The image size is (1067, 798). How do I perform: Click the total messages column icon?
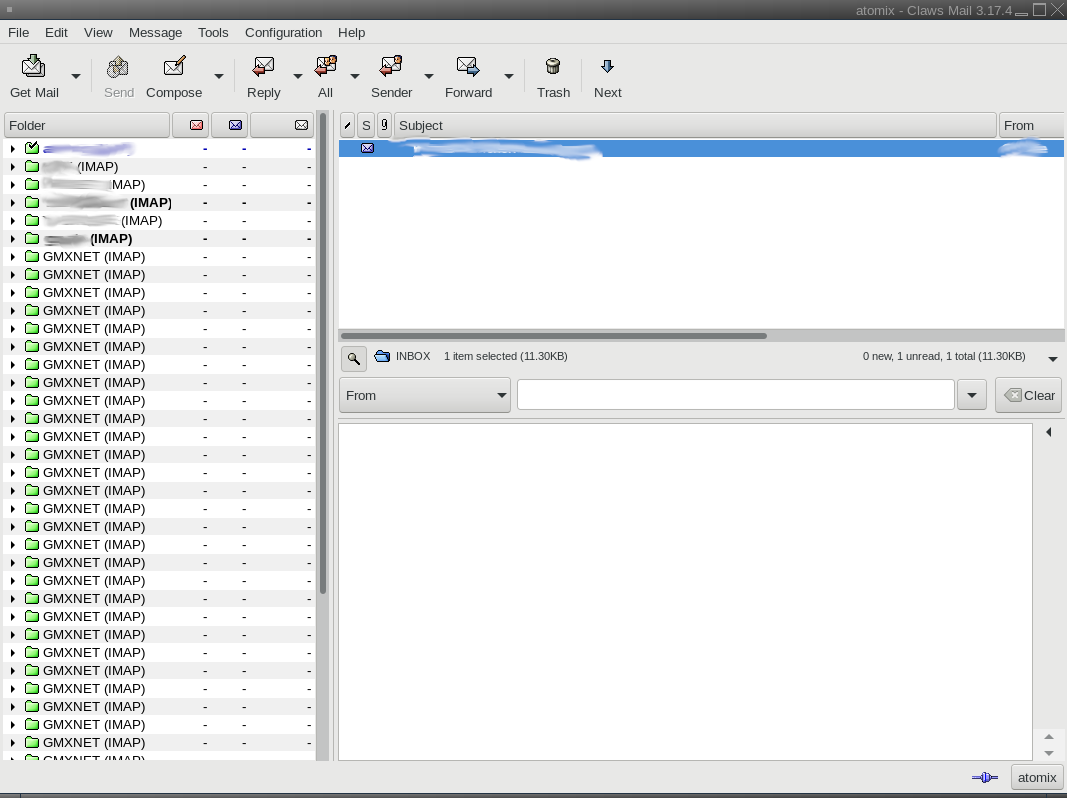tap(301, 125)
